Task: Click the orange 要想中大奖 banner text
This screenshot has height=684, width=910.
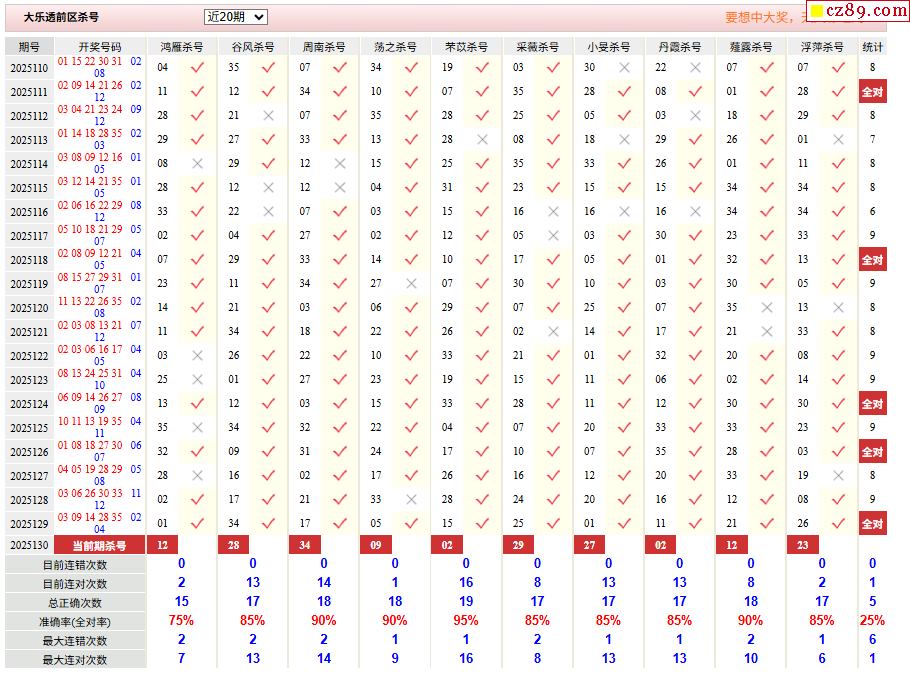Action: pos(762,18)
